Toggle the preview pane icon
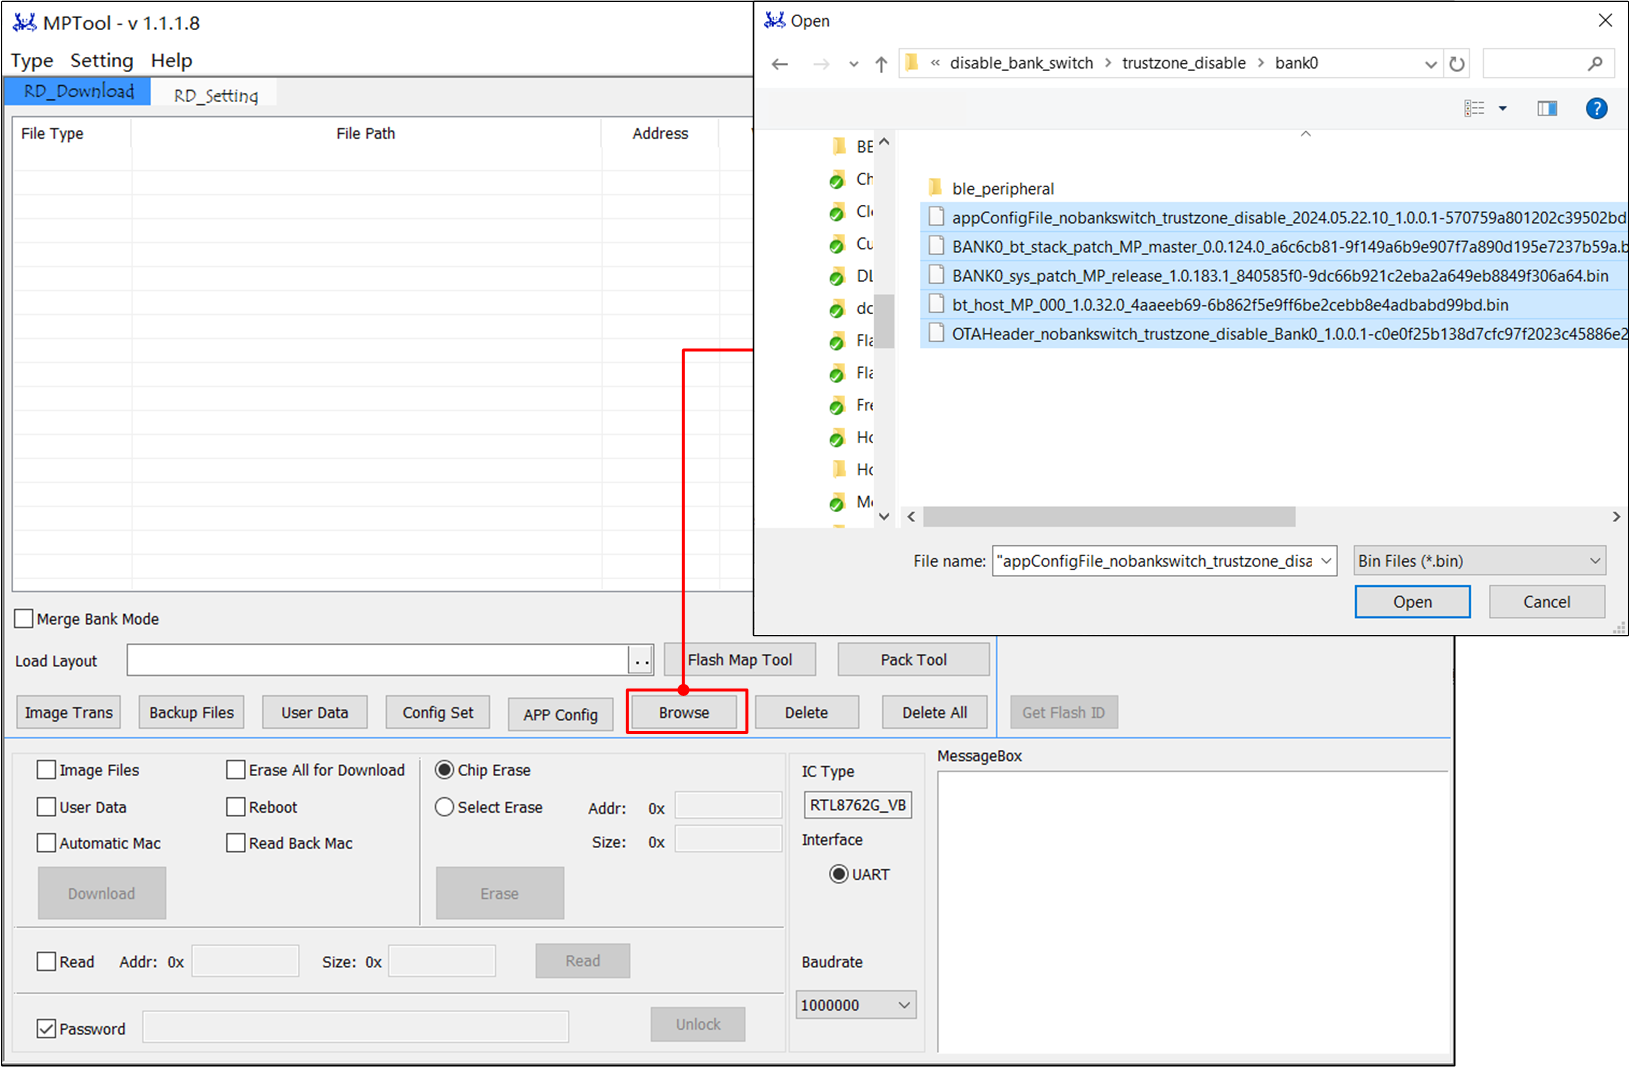Screen dimensions: 1630x1067 1547,108
